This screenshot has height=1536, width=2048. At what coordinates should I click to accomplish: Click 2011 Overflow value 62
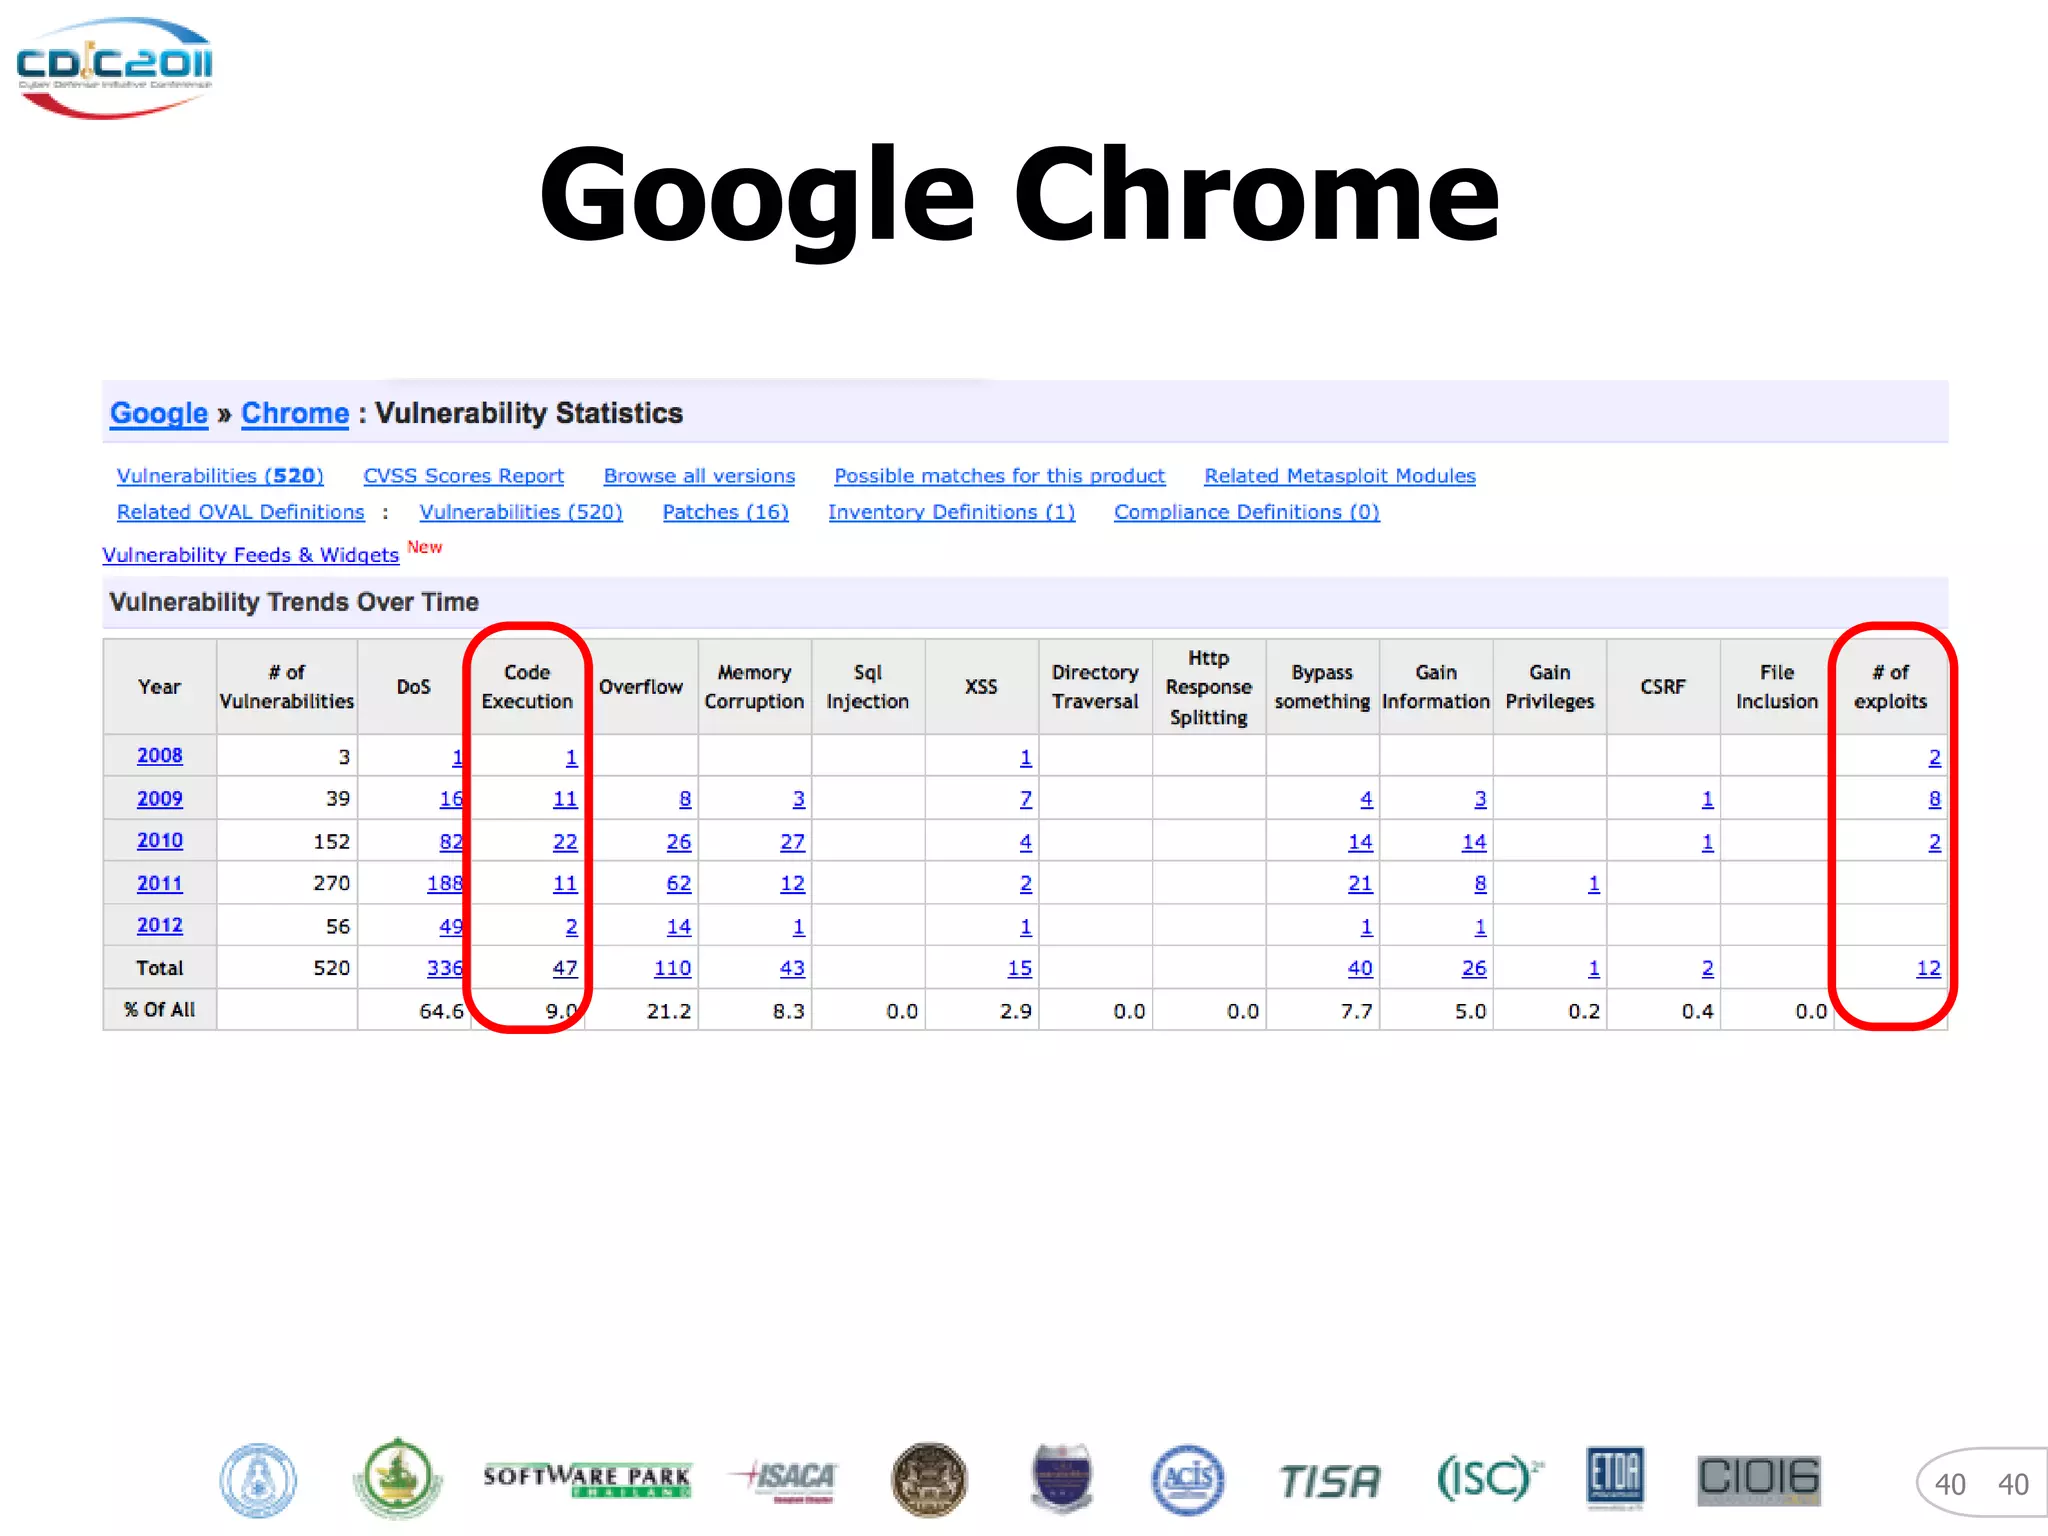click(x=678, y=884)
